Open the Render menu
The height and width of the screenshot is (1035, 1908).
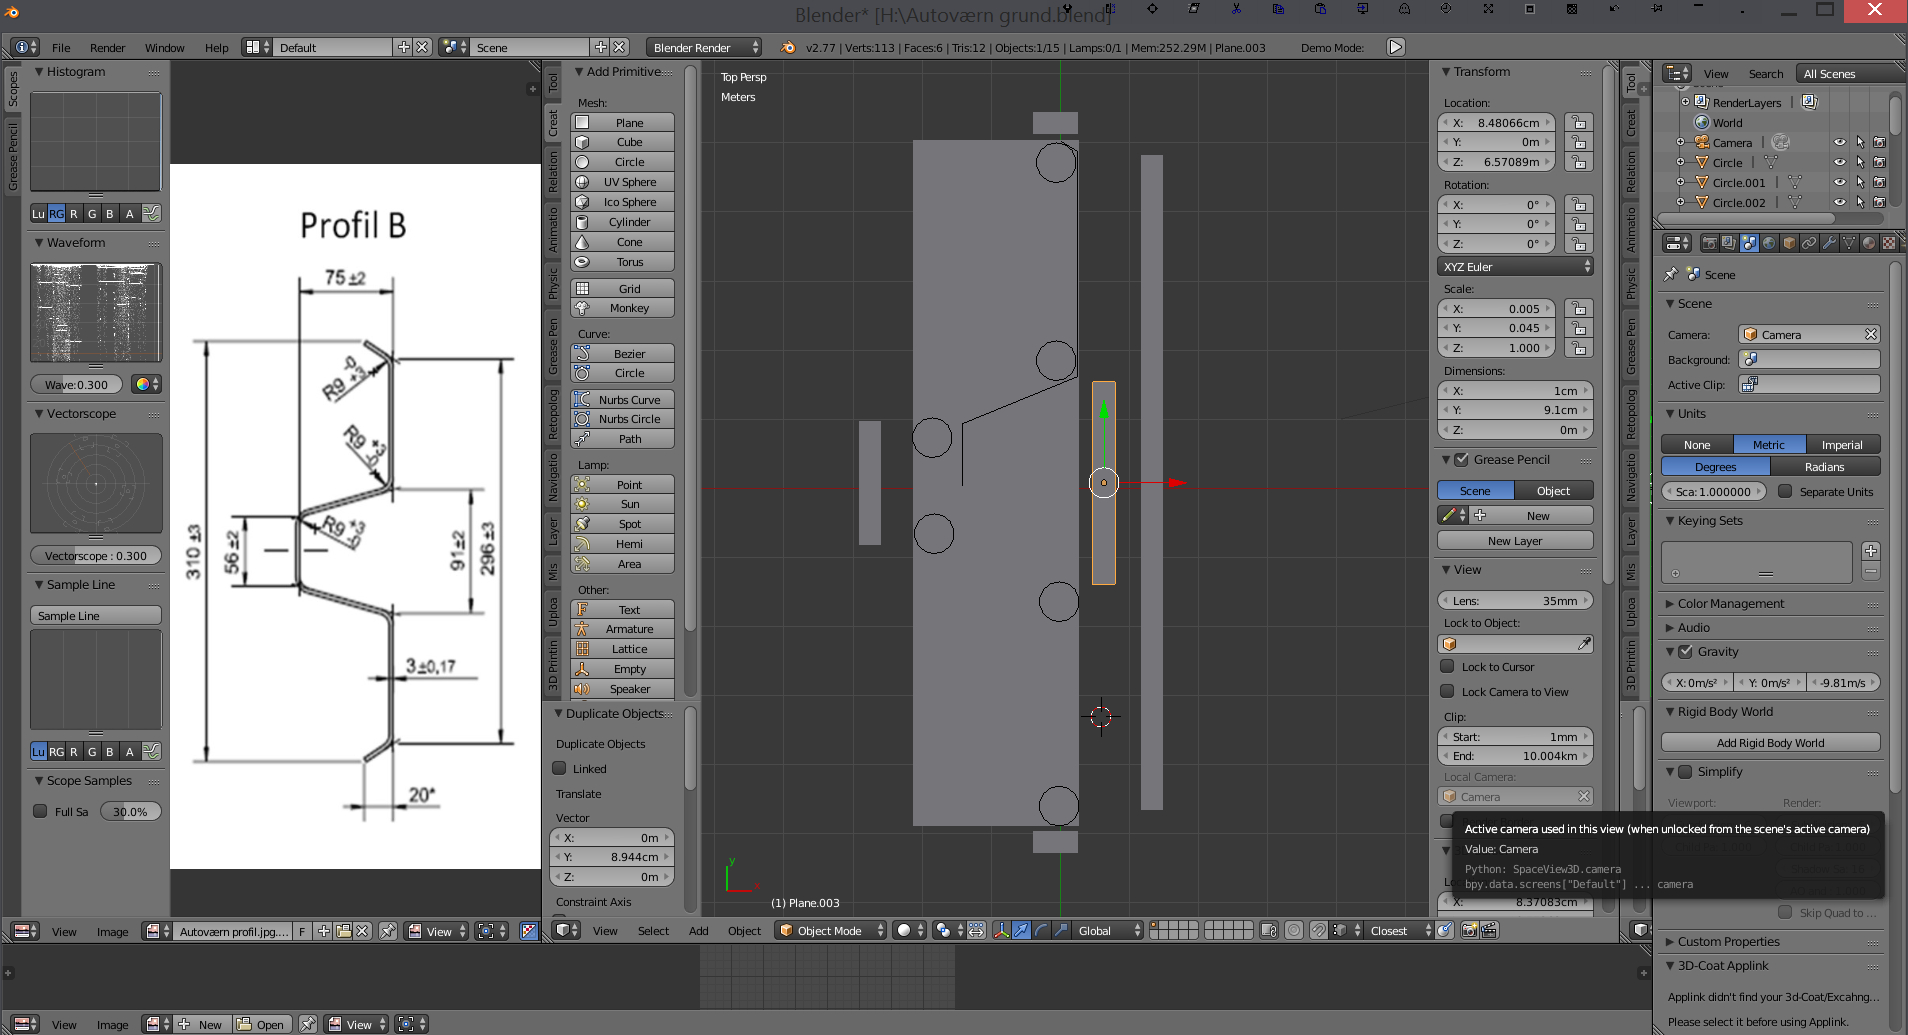point(107,47)
